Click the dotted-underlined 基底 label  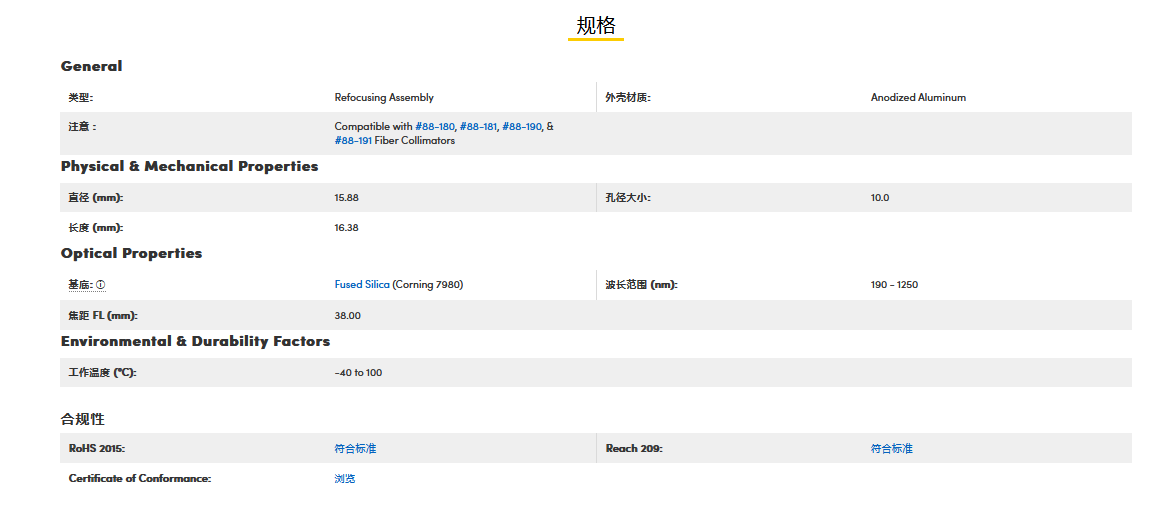click(80, 285)
